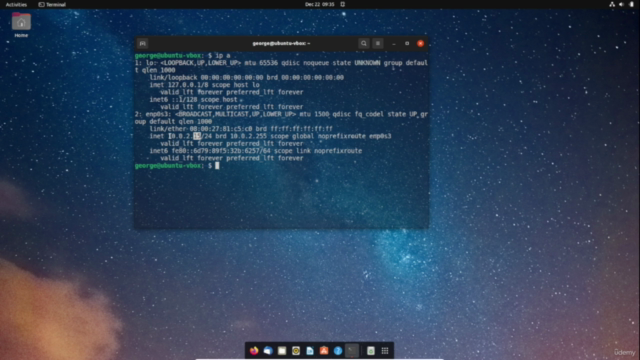Image resolution: width=640 pixels, height=360 pixels.
Task: Open the Help icon in the dock
Action: (338, 351)
